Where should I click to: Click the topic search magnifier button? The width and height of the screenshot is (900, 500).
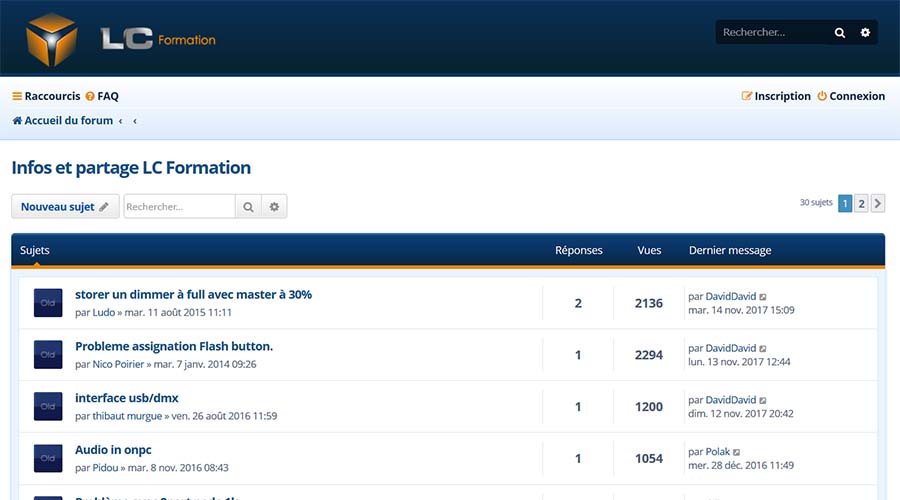(248, 207)
